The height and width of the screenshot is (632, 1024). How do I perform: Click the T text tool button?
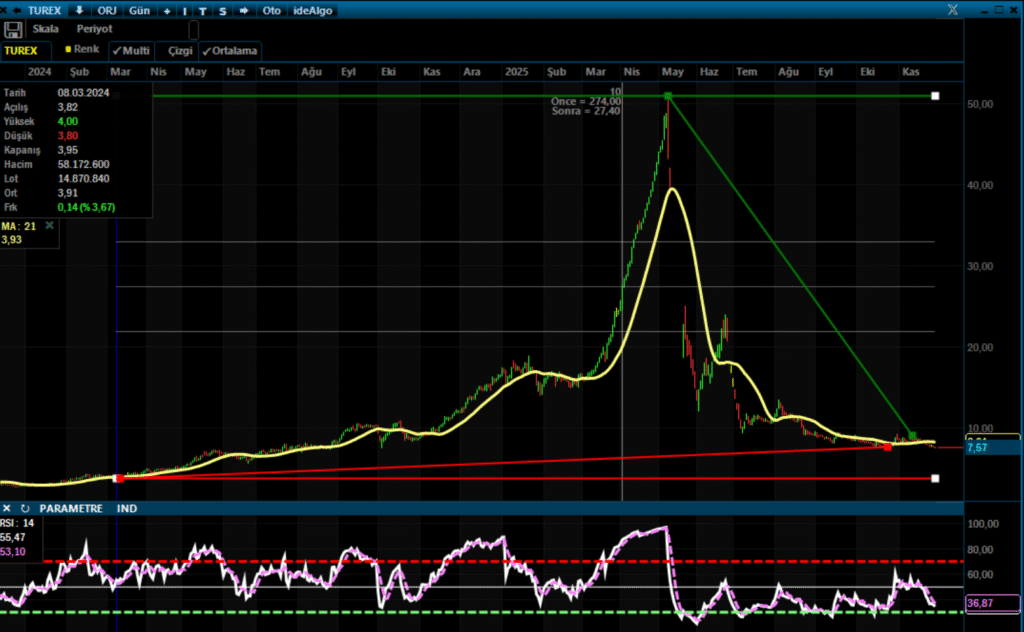[x=203, y=11]
